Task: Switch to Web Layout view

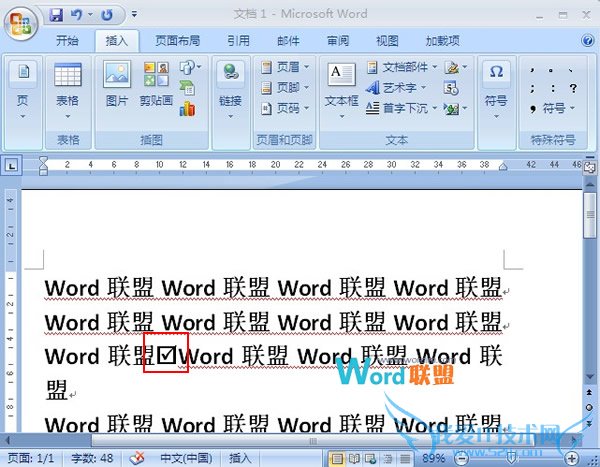Action: pos(370,458)
